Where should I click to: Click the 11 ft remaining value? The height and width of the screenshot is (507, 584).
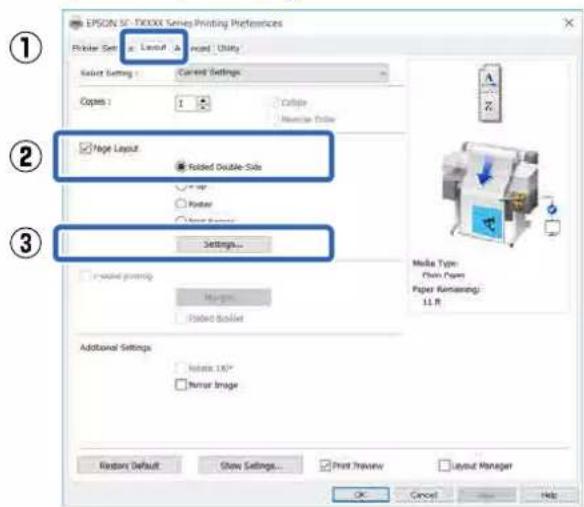click(431, 301)
